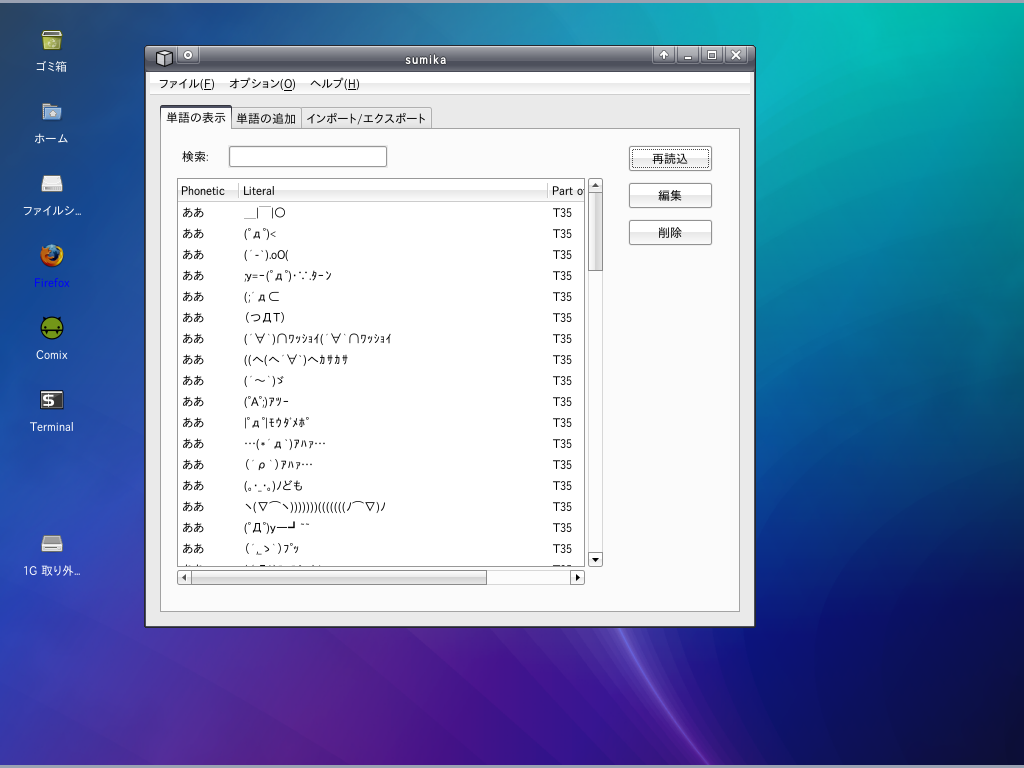Click the vertical scrollbar thumb
The image size is (1024, 768).
click(595, 232)
